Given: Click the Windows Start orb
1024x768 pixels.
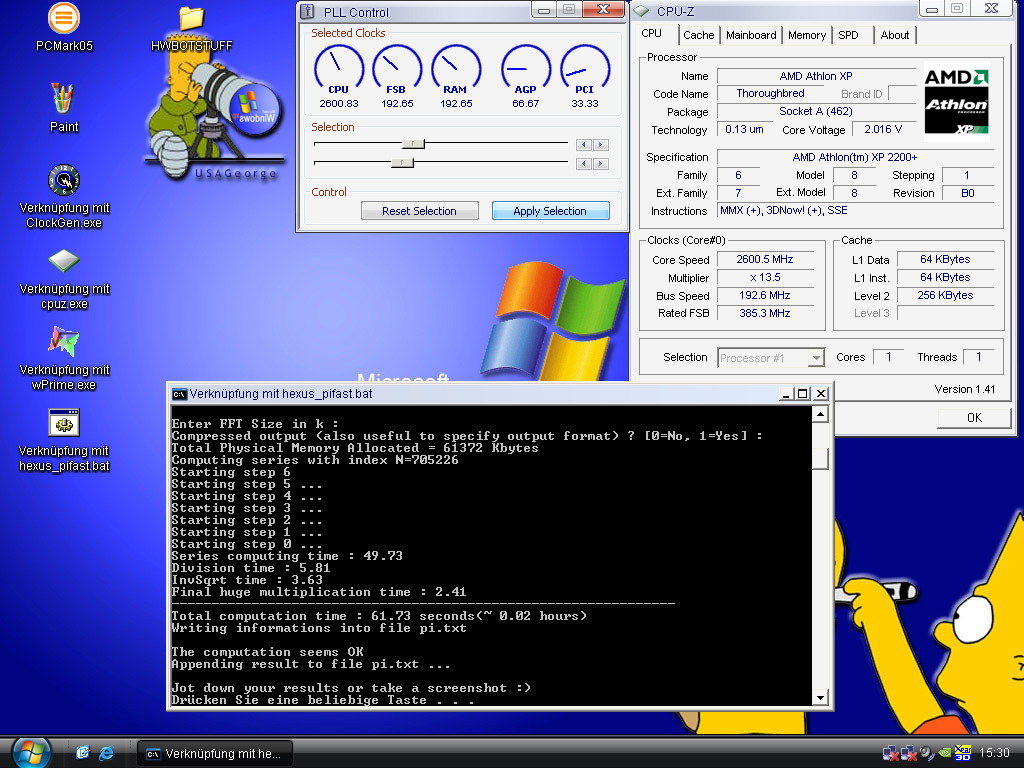Looking at the screenshot, I should 31,753.
